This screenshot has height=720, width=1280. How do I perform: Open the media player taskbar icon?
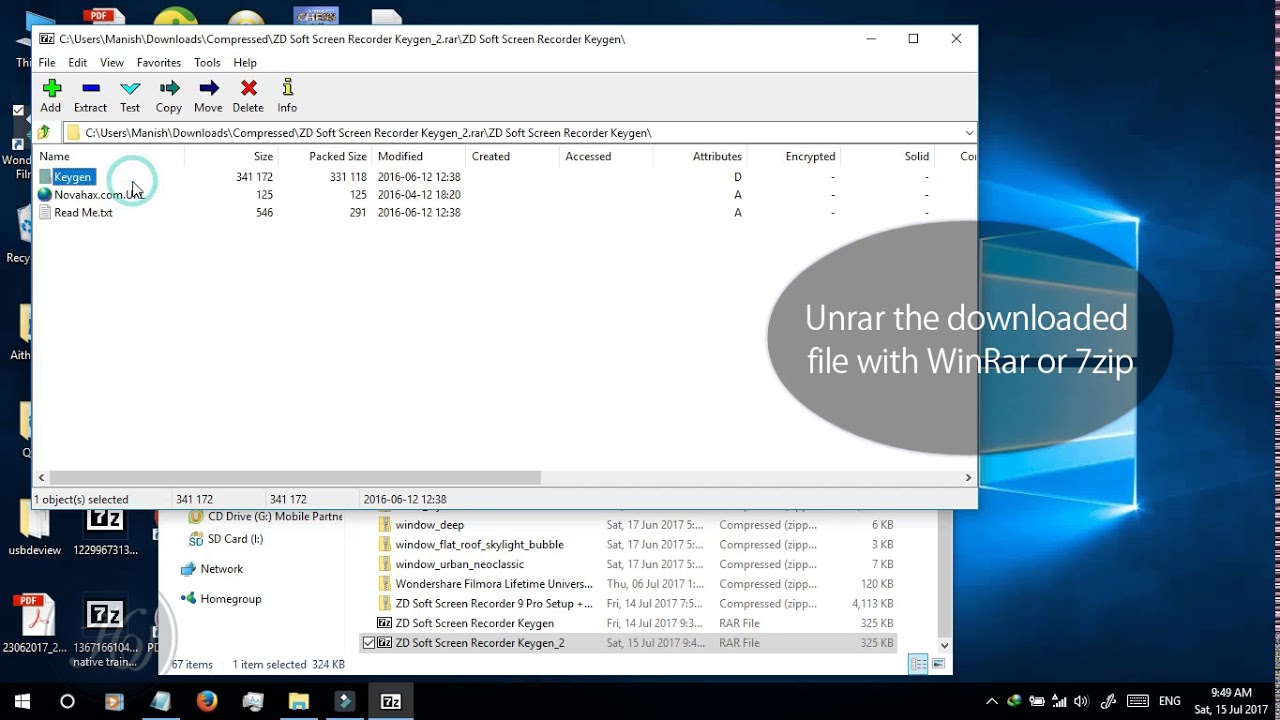click(x=114, y=702)
